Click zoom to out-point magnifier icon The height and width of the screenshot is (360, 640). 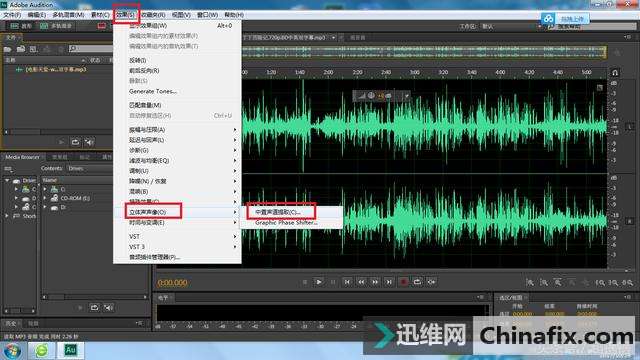click(x=613, y=282)
